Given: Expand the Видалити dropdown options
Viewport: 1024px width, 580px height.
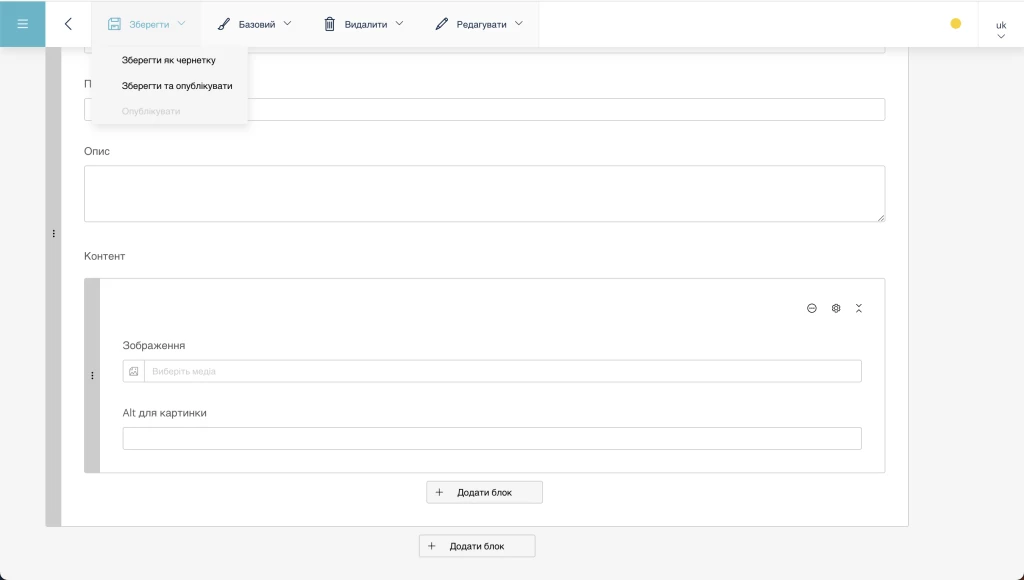Looking at the screenshot, I should coord(398,23).
